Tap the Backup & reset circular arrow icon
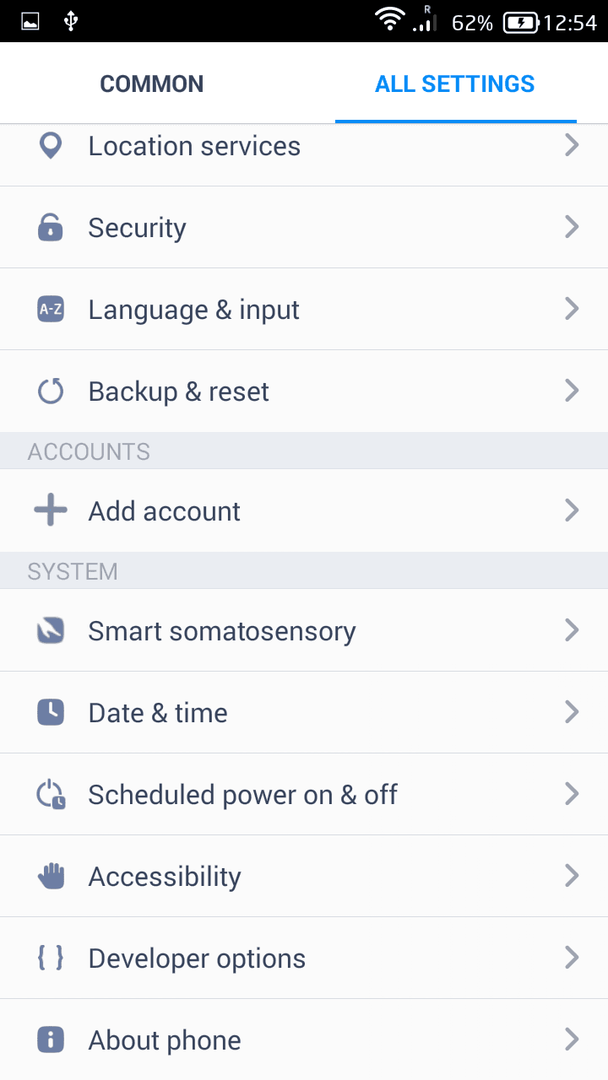The width and height of the screenshot is (608, 1080). 50,391
